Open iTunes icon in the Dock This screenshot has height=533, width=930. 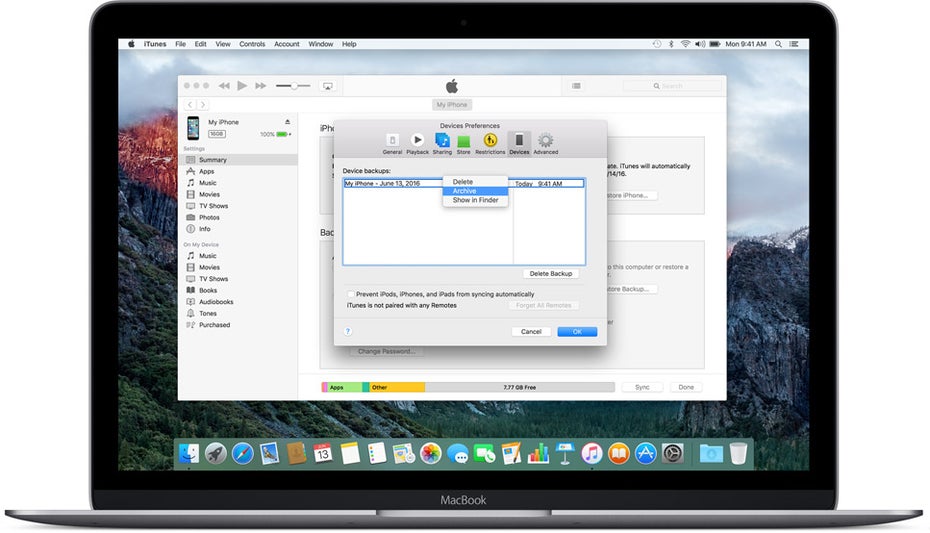591,454
